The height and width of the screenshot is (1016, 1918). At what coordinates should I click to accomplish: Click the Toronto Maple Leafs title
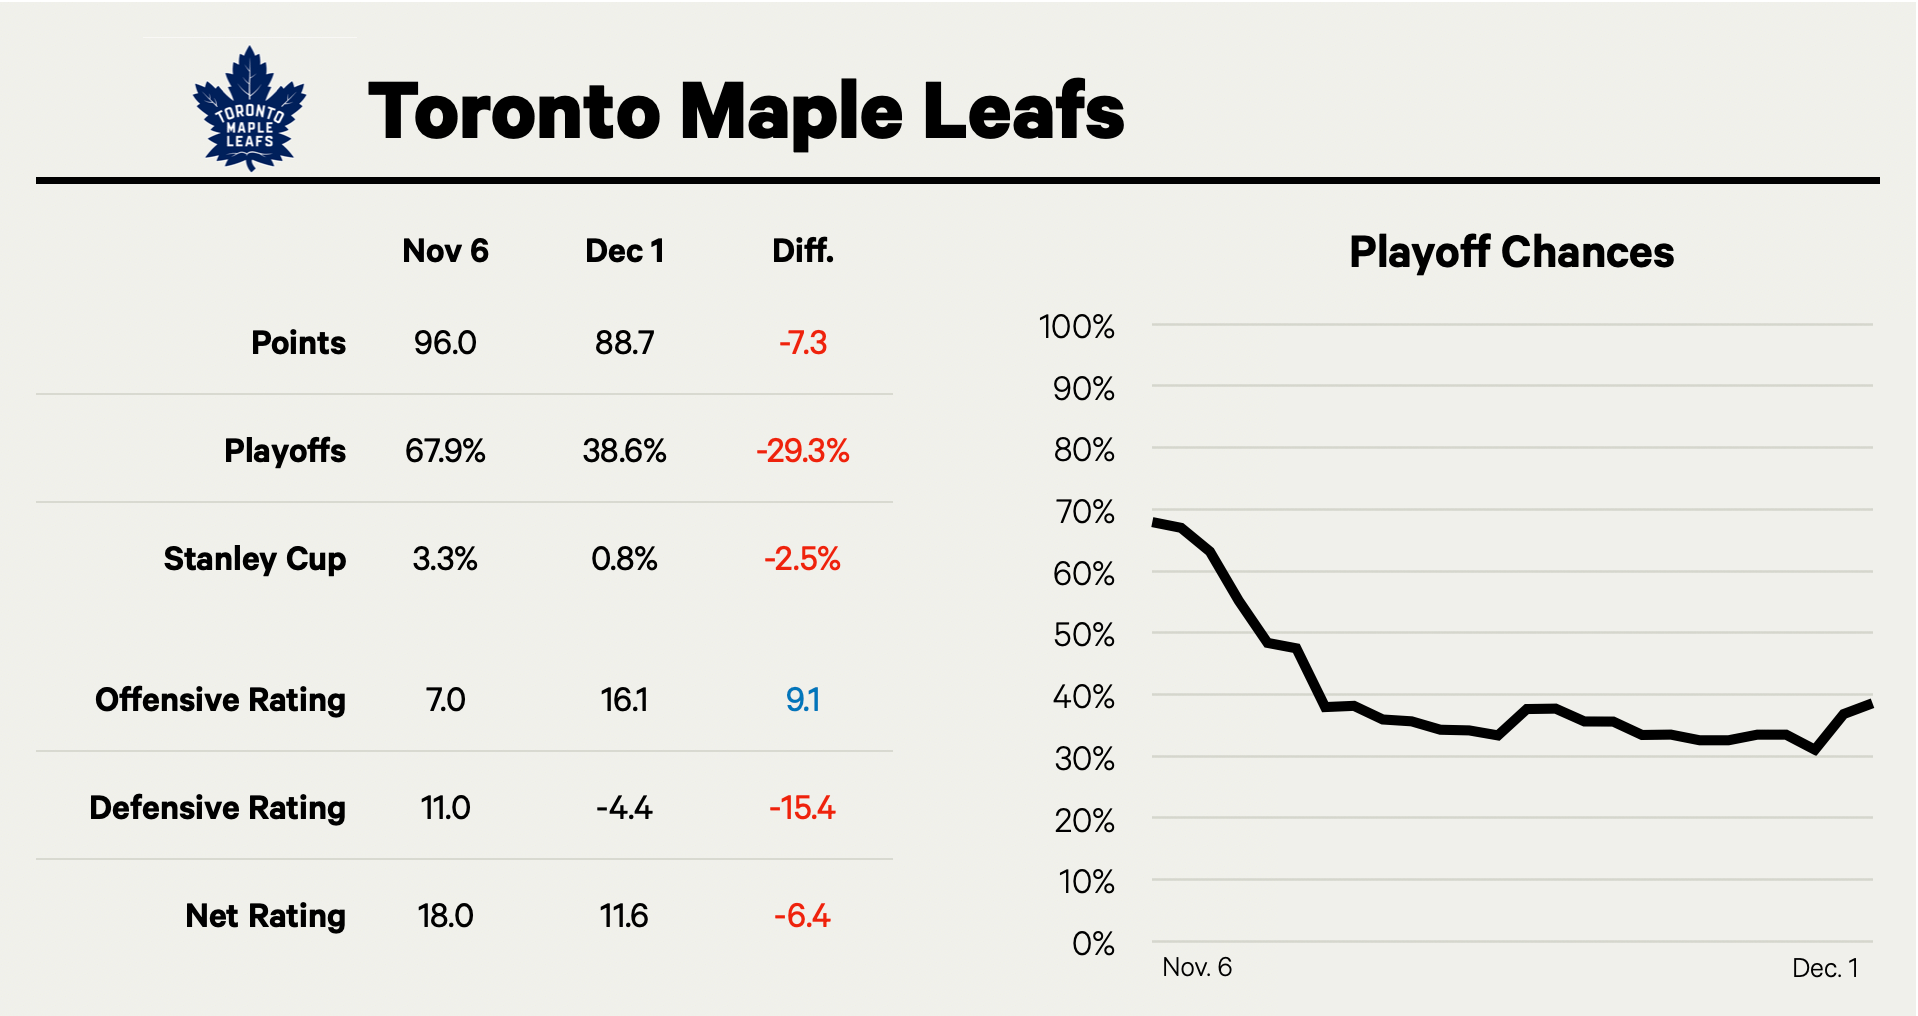coord(746,111)
